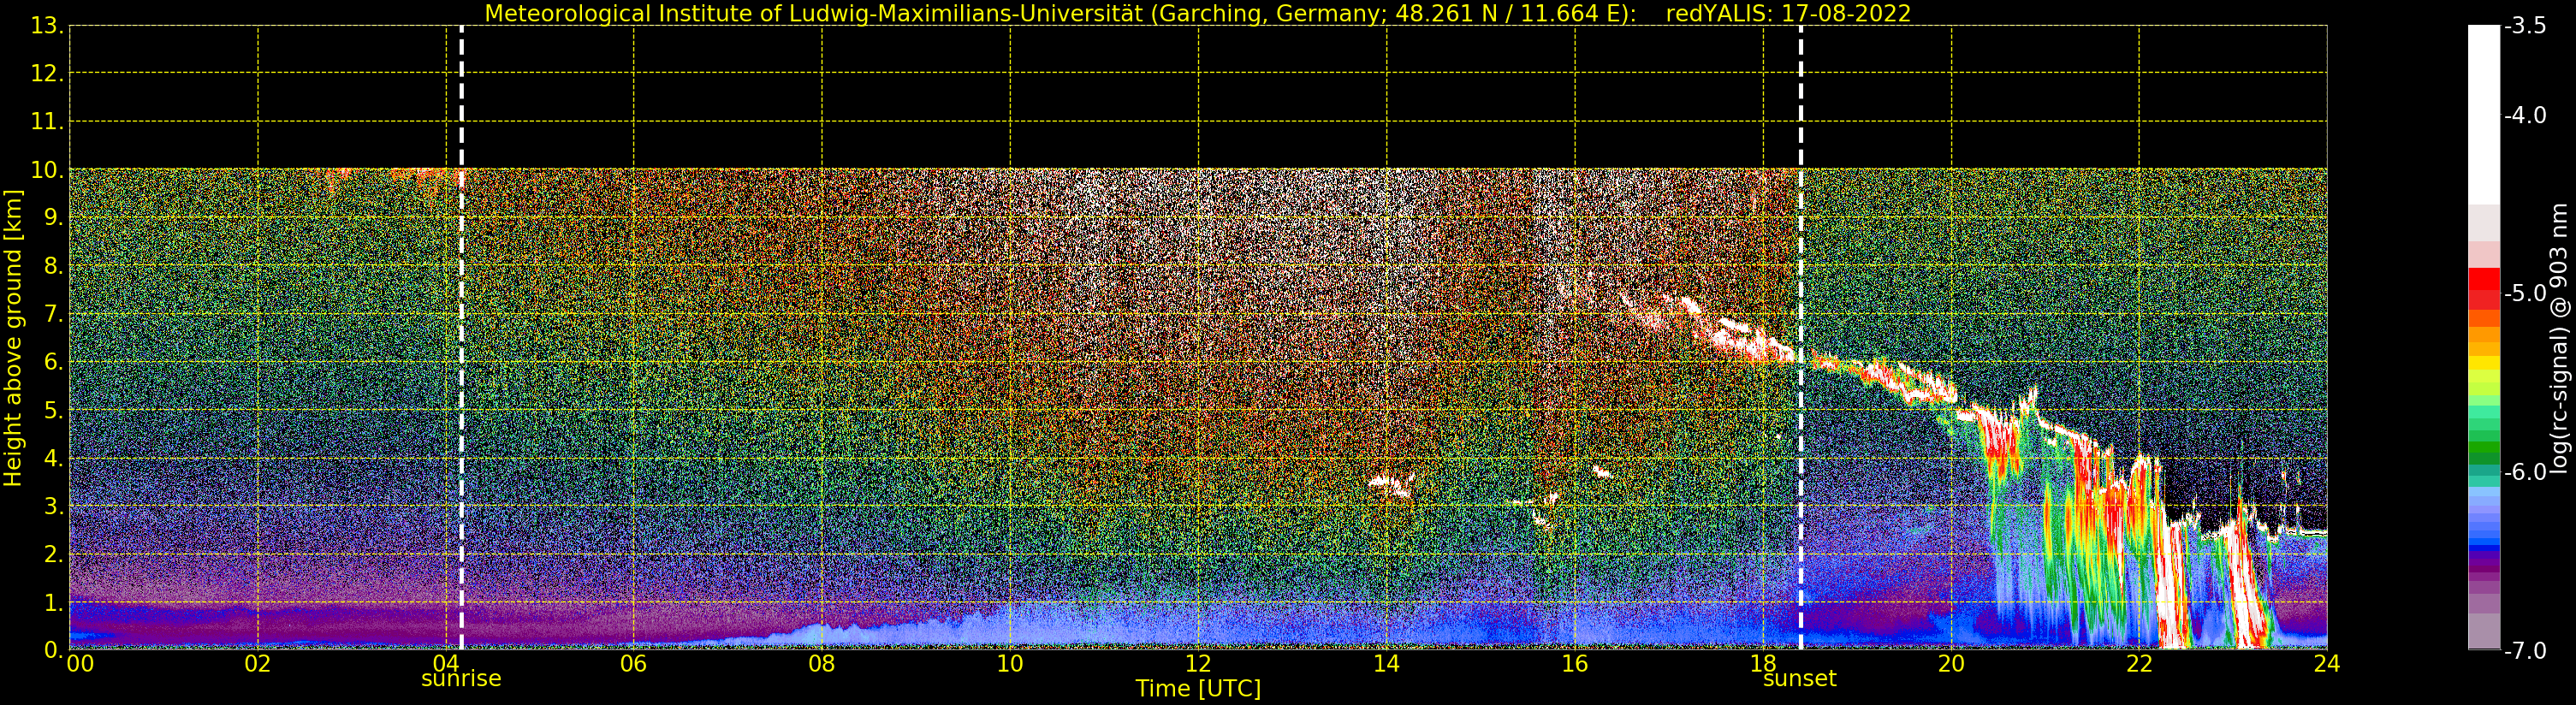The image size is (2576, 705).
Task: Click the height axis tick label '9.'
Action: pos(53,218)
